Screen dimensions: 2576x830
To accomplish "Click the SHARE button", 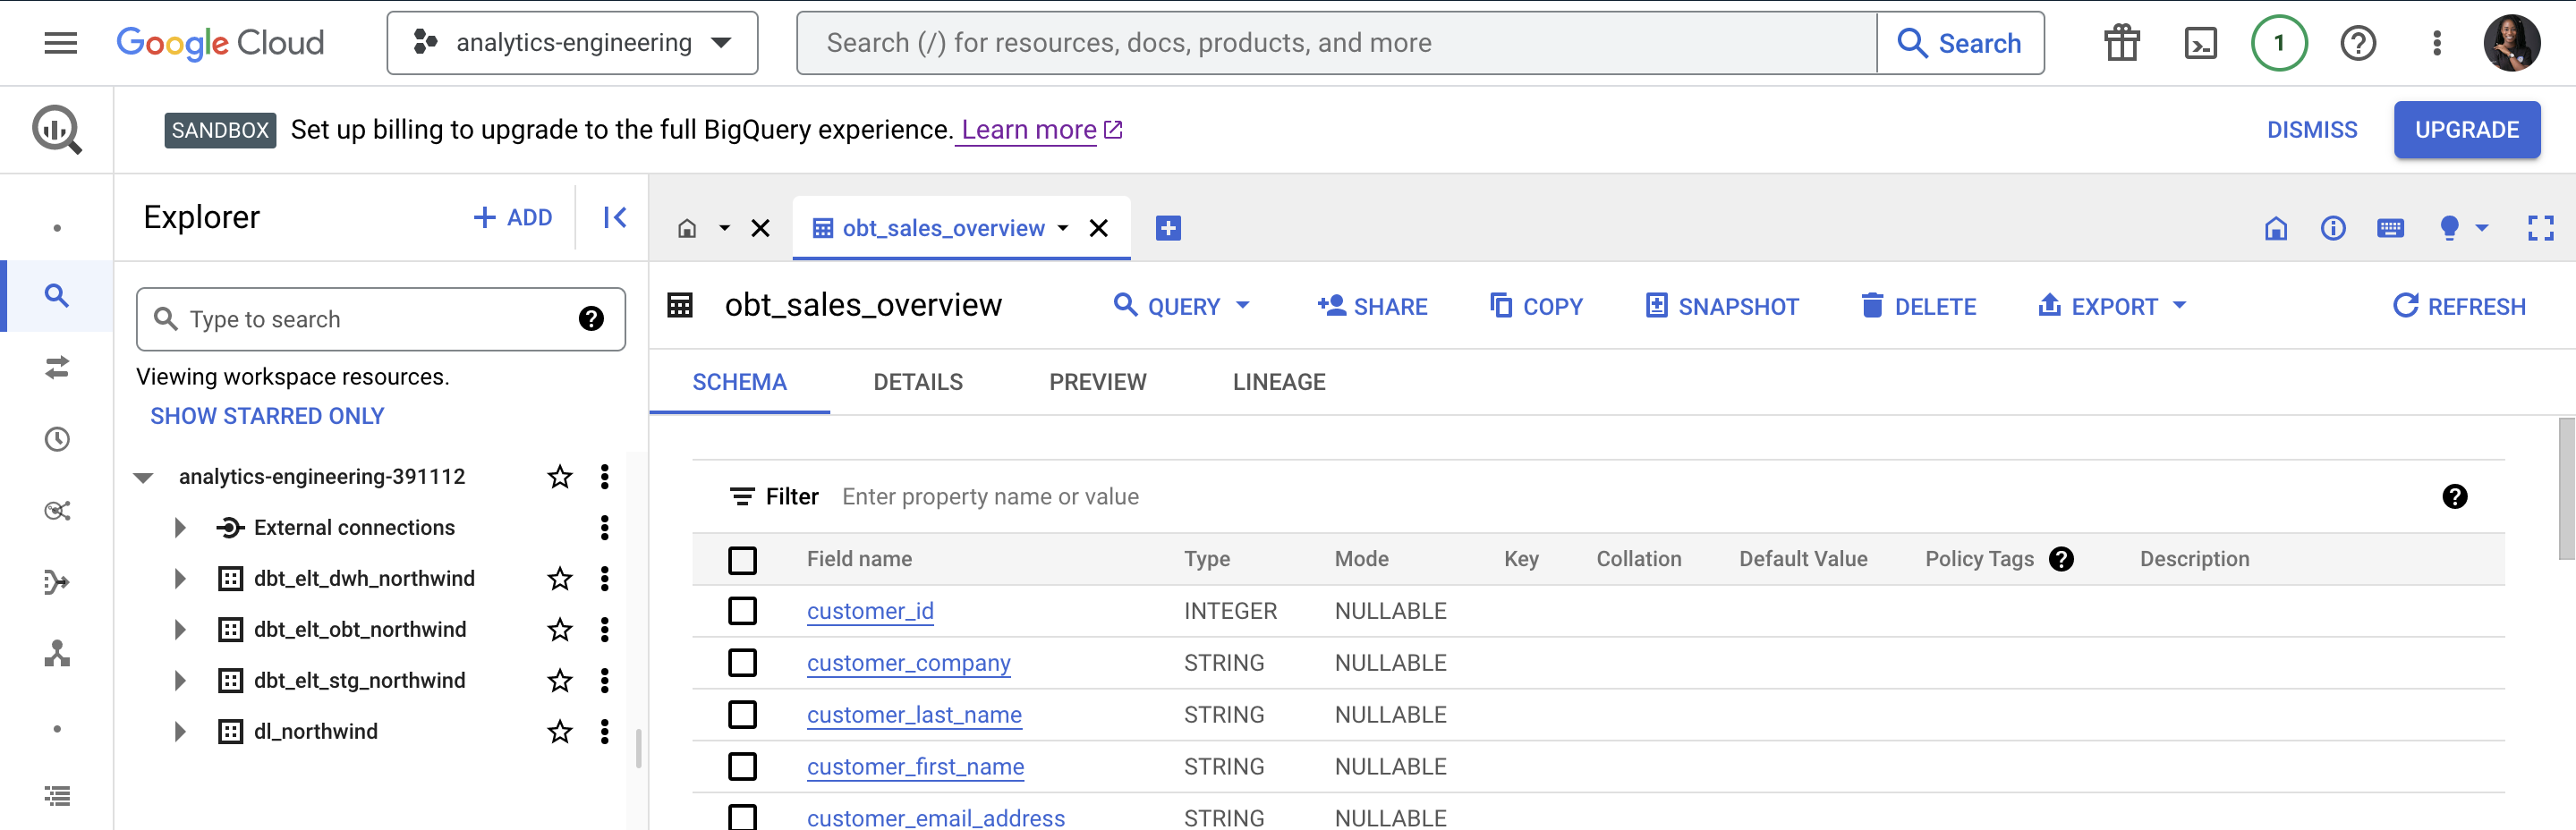I will pos(1372,306).
